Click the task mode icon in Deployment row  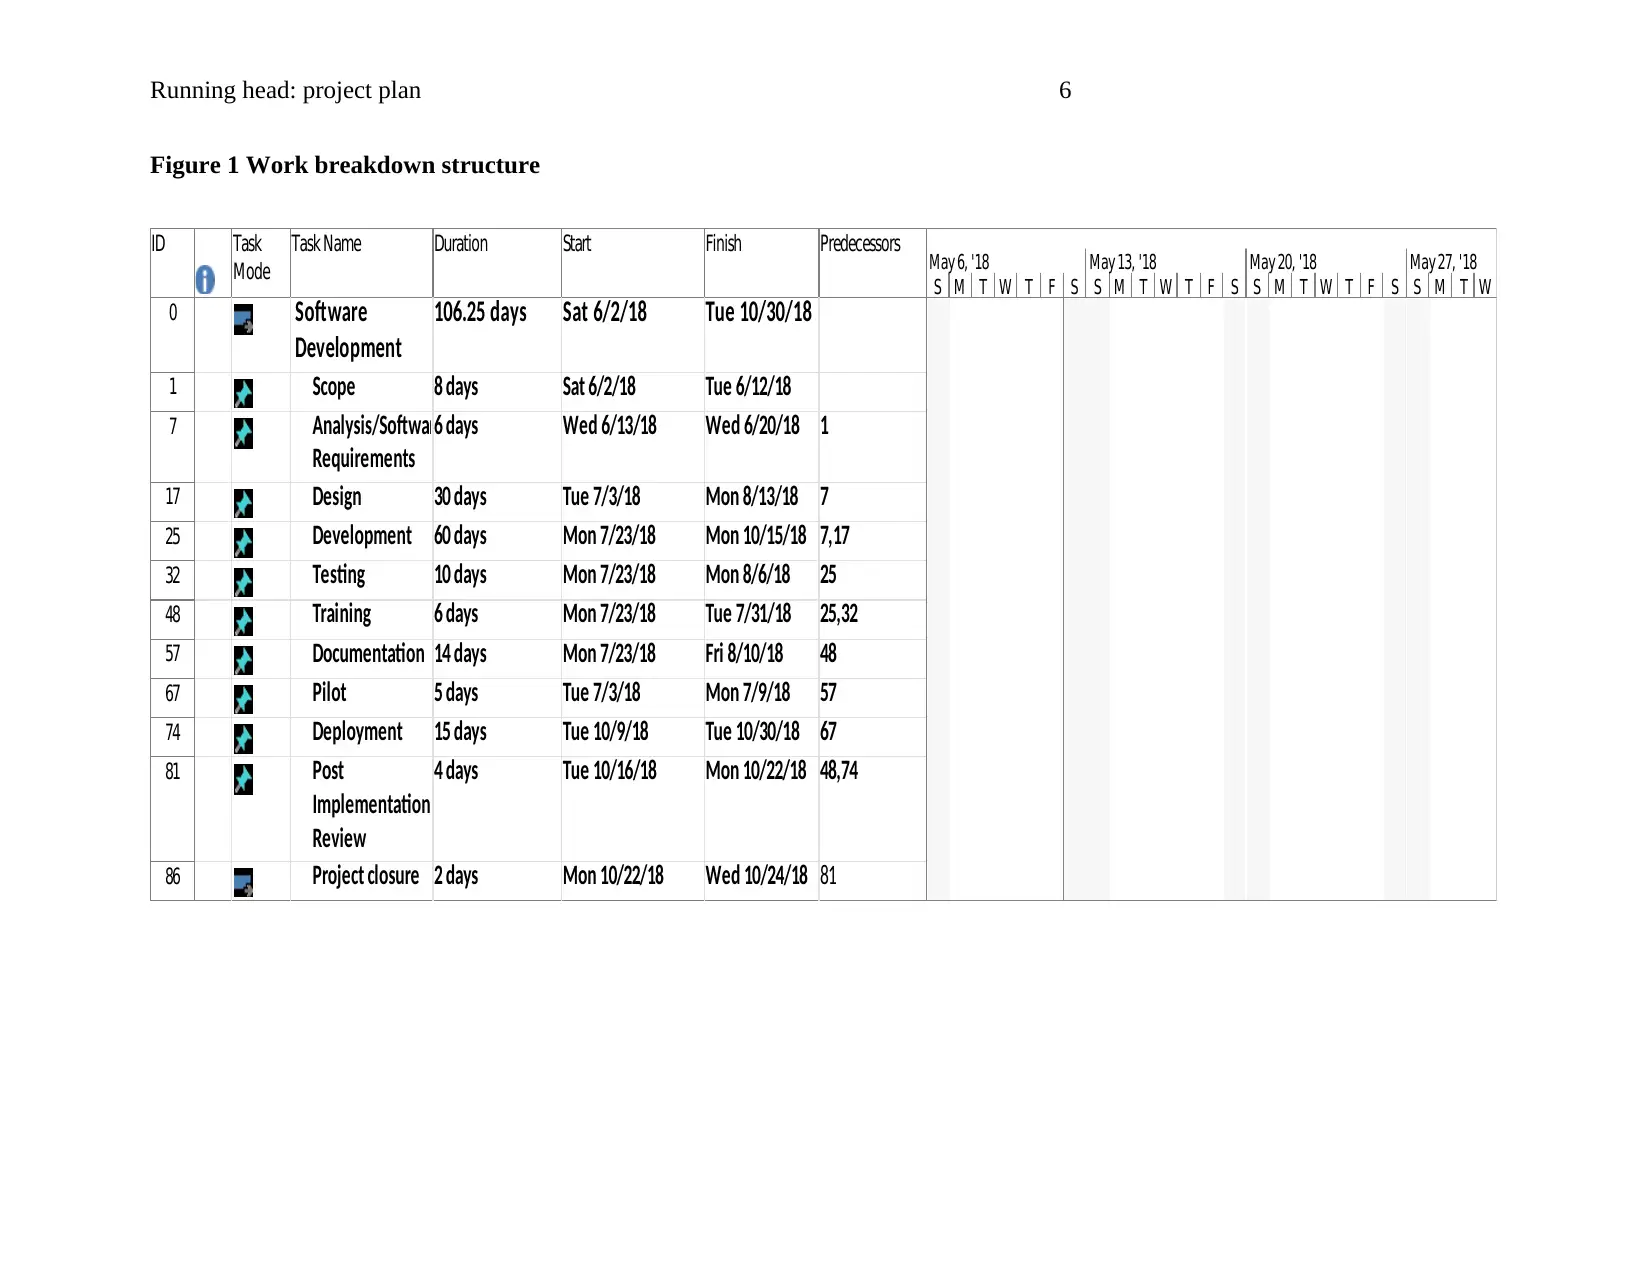243,738
